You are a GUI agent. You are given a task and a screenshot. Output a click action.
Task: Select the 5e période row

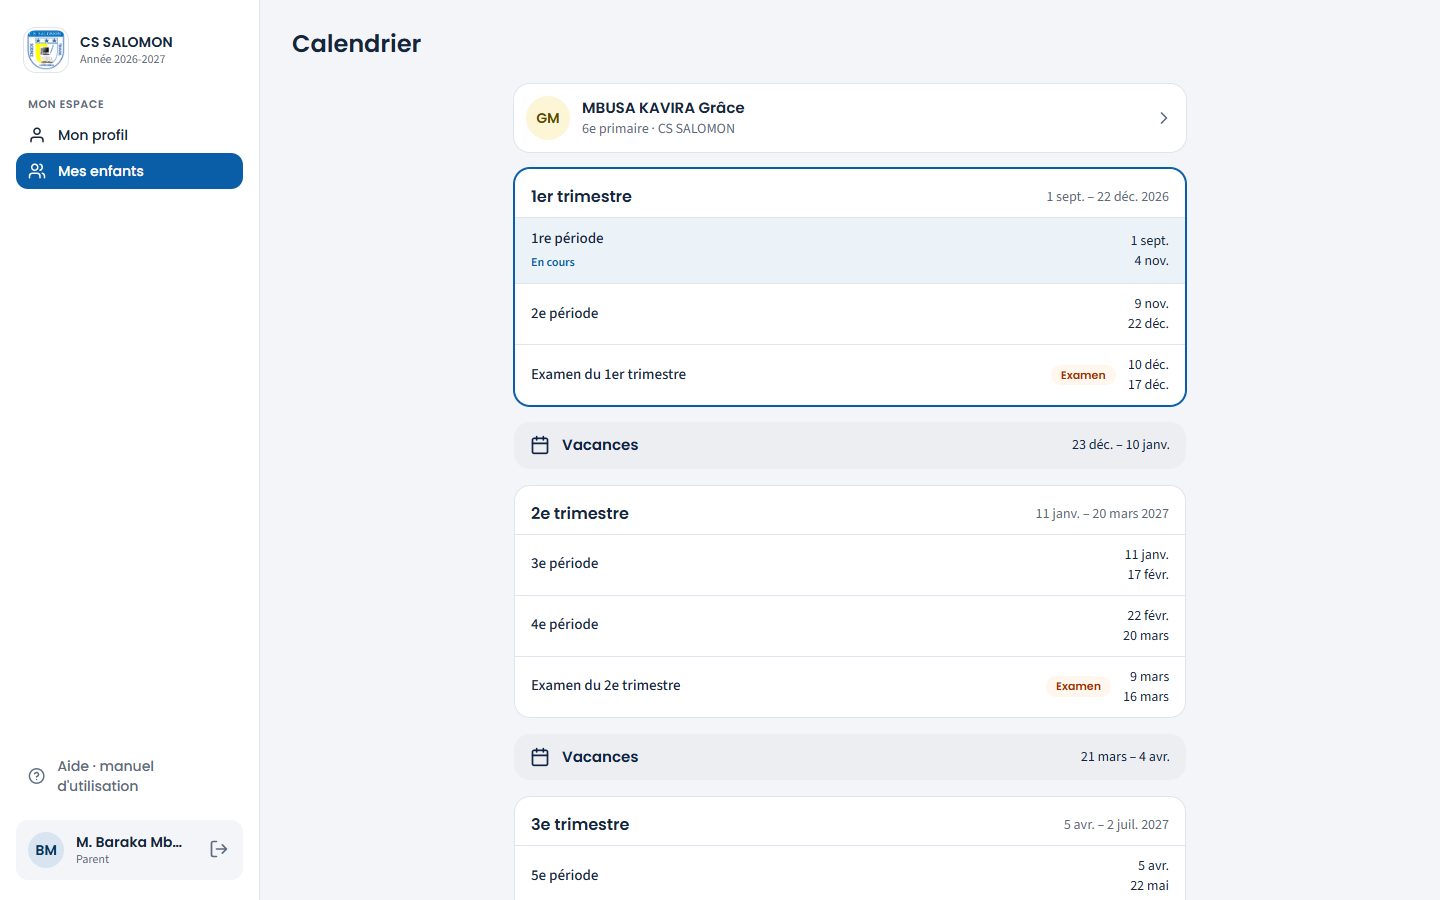coord(850,875)
